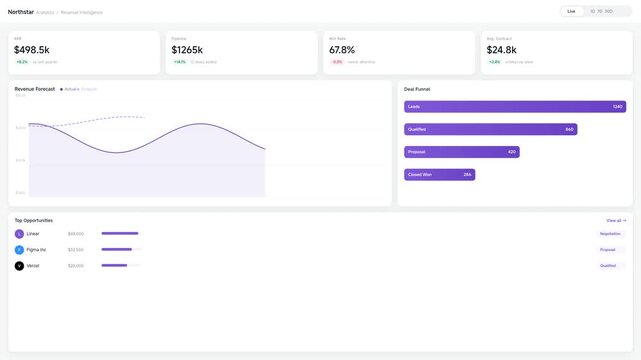This screenshot has width=641, height=360.
Task: Click the Proposal stage badge for Figma Inc
Action: 610,250
